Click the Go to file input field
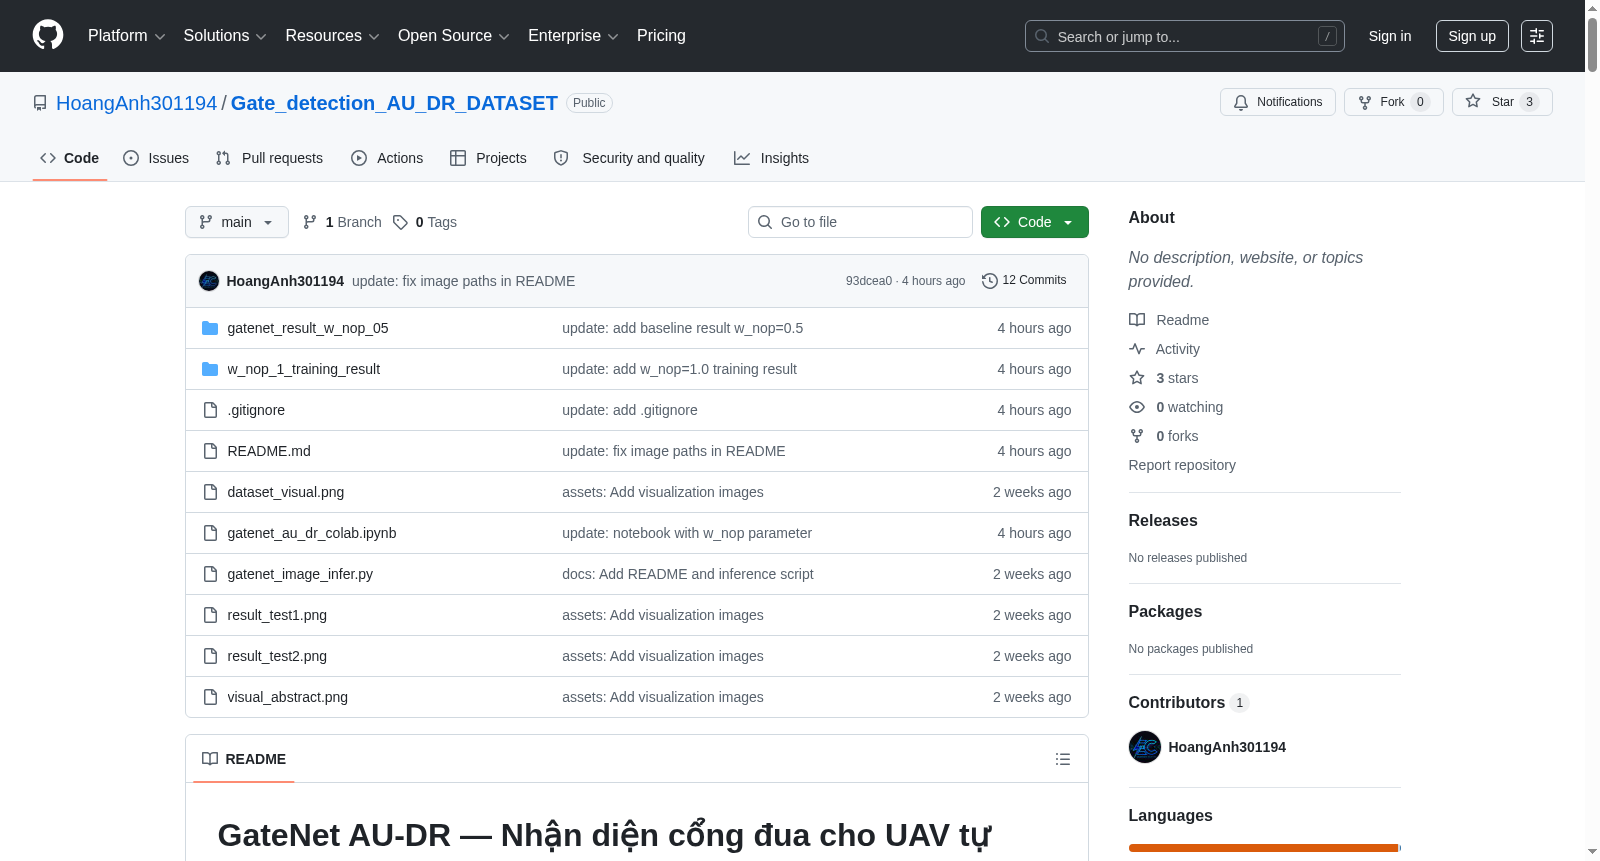This screenshot has height=861, width=1600. [x=860, y=222]
